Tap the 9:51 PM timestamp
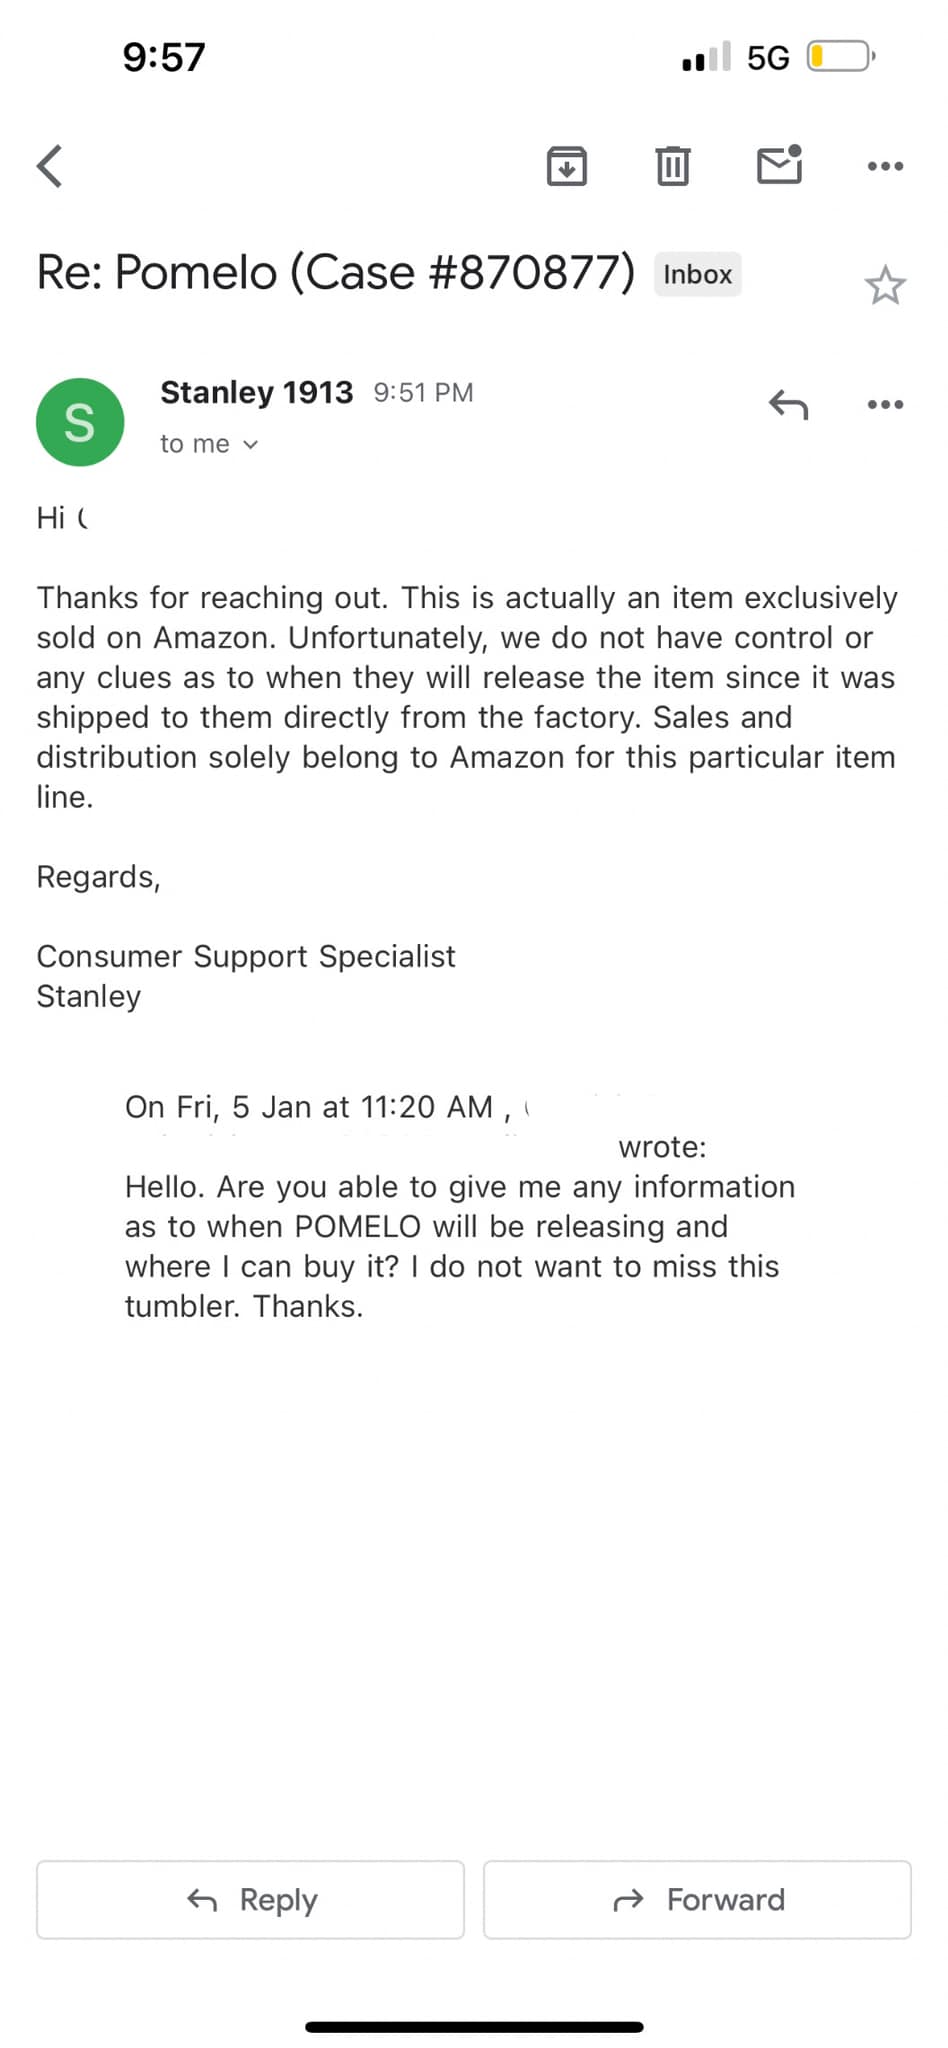This screenshot has height=2048, width=948. click(x=424, y=392)
